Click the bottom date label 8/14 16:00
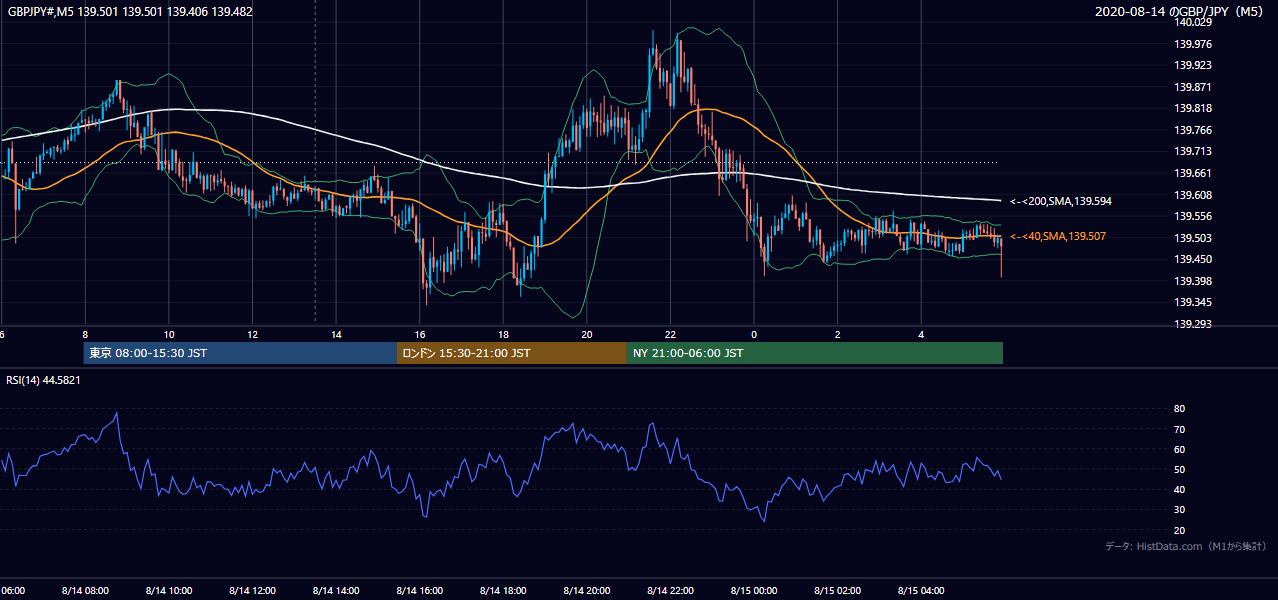This screenshot has height=600, width=1278. [420, 590]
